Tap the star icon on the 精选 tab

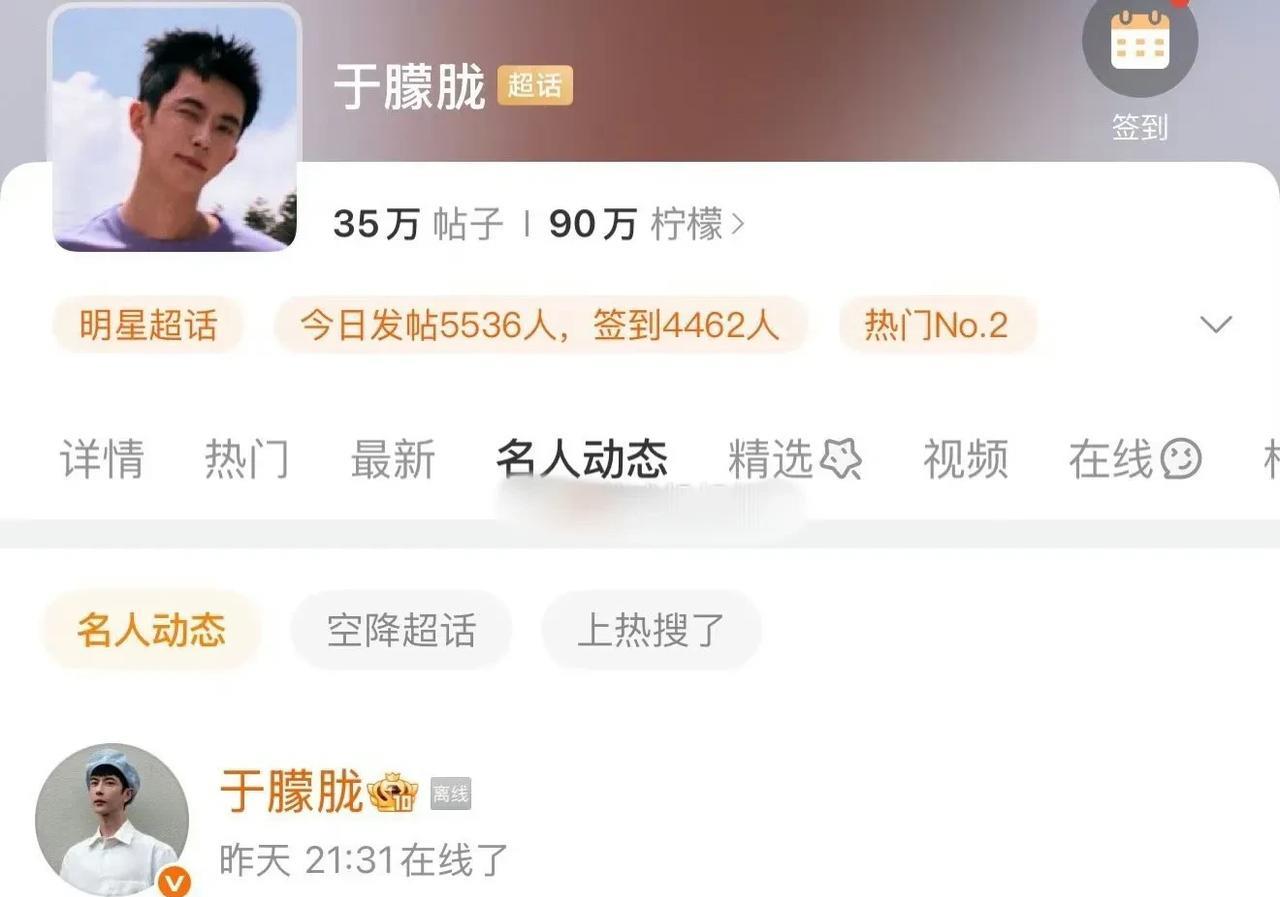[x=840, y=459]
